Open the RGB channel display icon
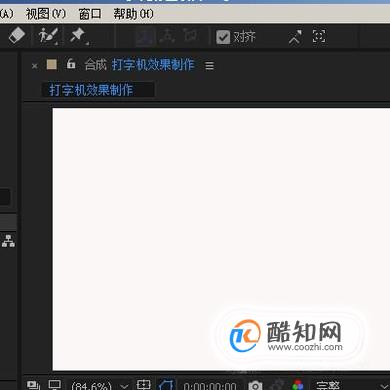Viewport: 390px width, 390px height. 298,385
